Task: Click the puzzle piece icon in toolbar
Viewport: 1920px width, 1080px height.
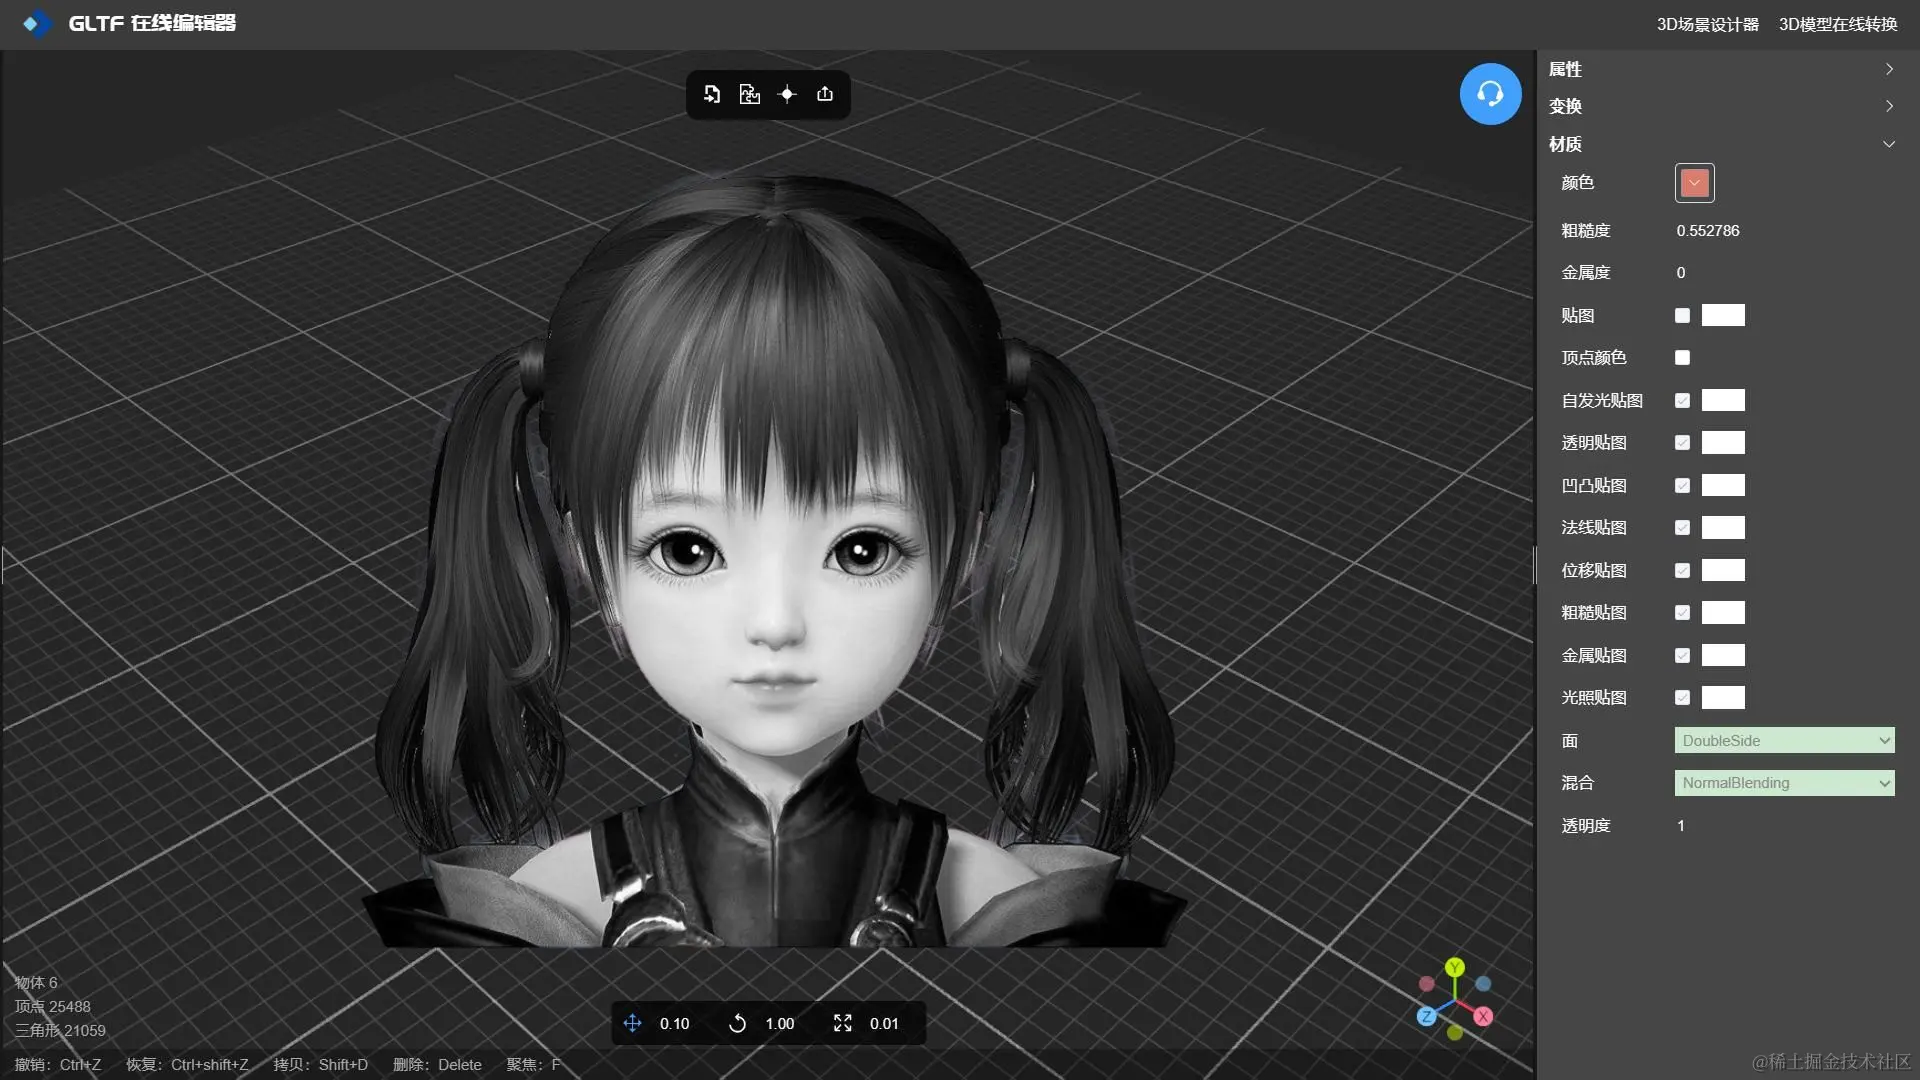Action: click(x=749, y=94)
